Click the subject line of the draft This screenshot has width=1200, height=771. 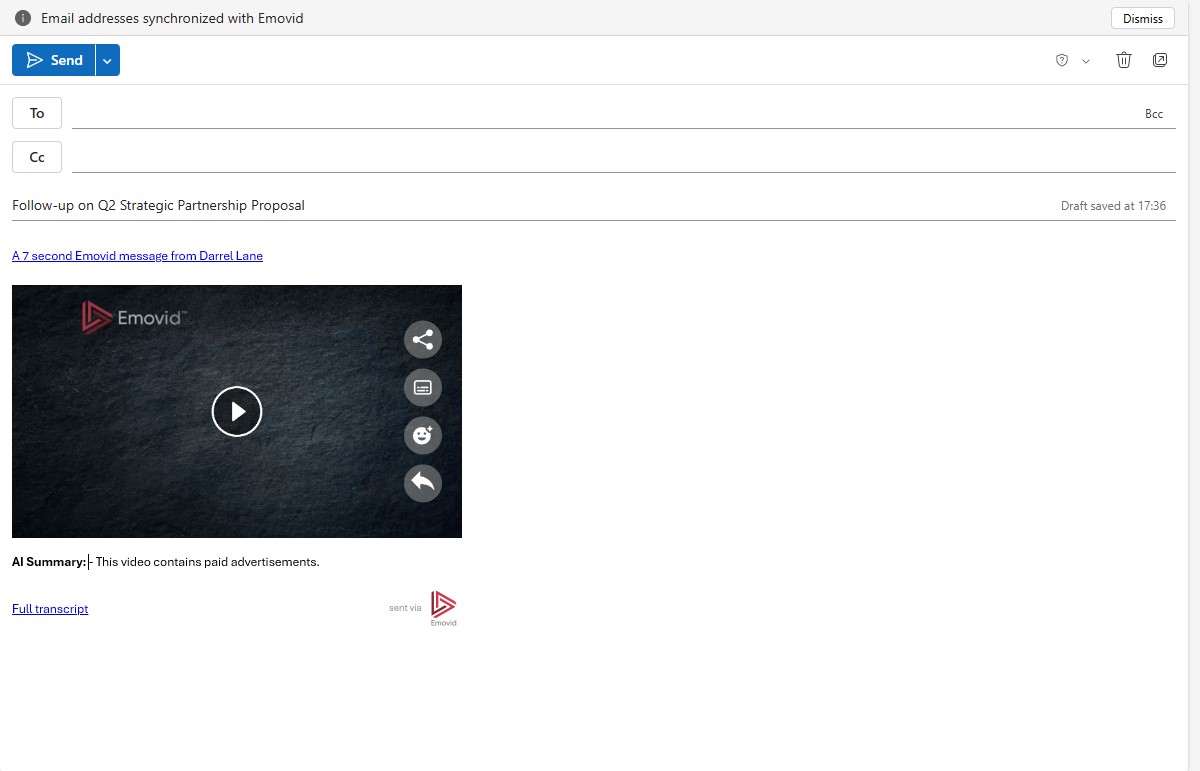[x=158, y=205]
